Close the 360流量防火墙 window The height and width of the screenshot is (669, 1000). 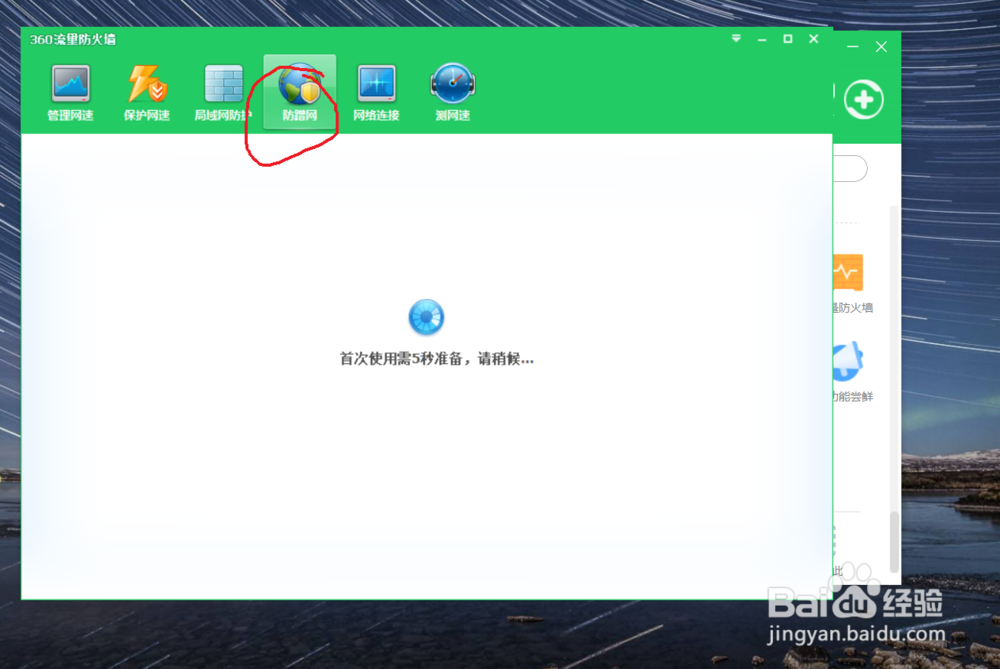pos(814,39)
